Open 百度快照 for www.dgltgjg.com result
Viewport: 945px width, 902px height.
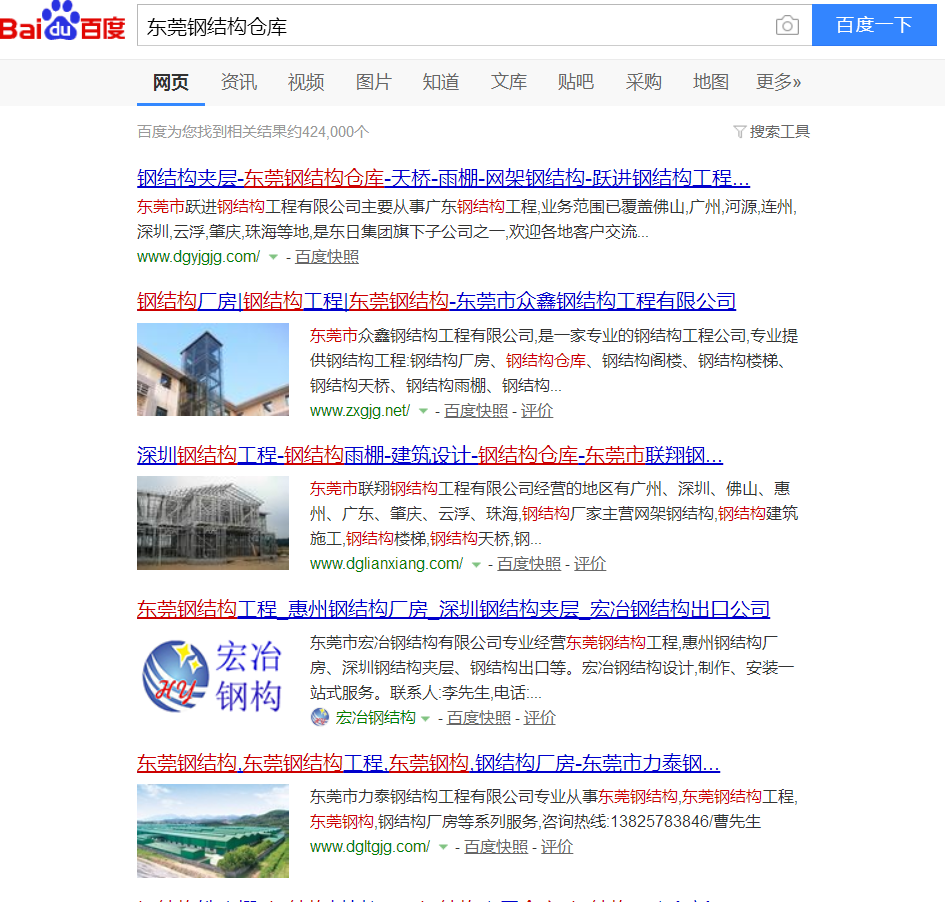496,847
